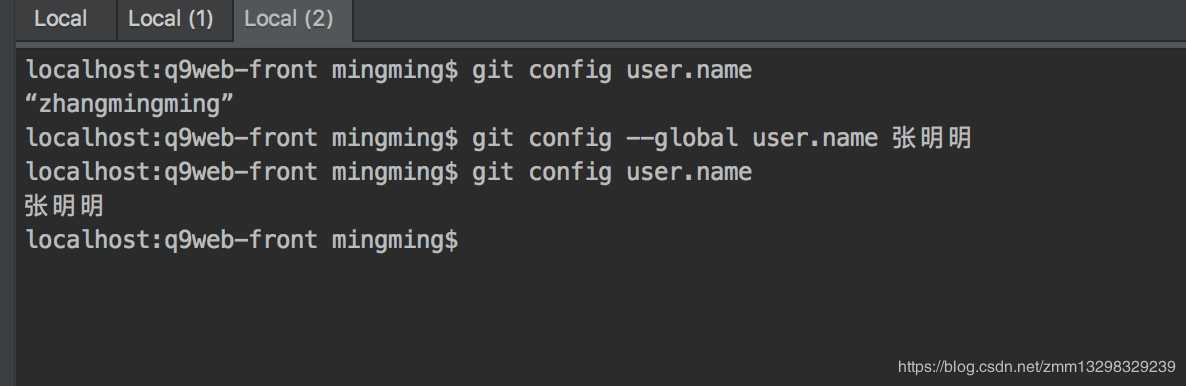Click 'localhost' at the start of the first line
The image size is (1186, 386).
89,70
